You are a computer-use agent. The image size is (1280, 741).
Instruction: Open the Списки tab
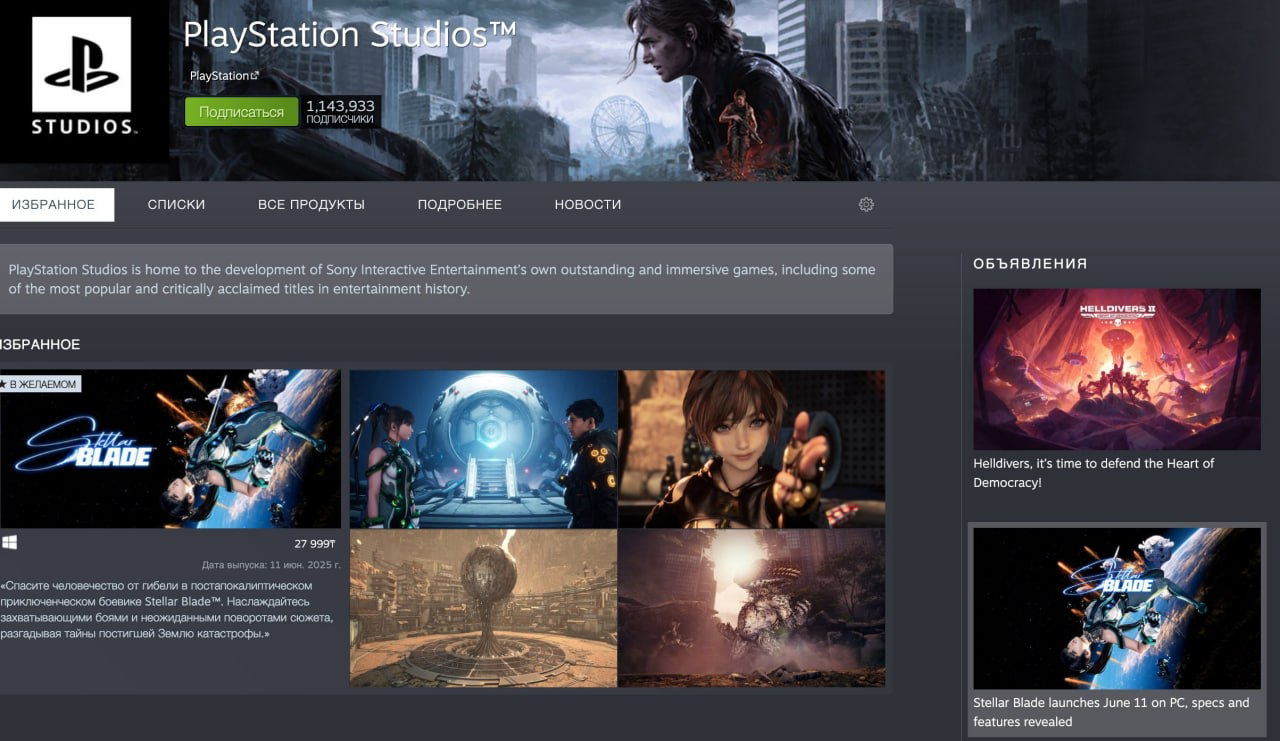click(176, 204)
